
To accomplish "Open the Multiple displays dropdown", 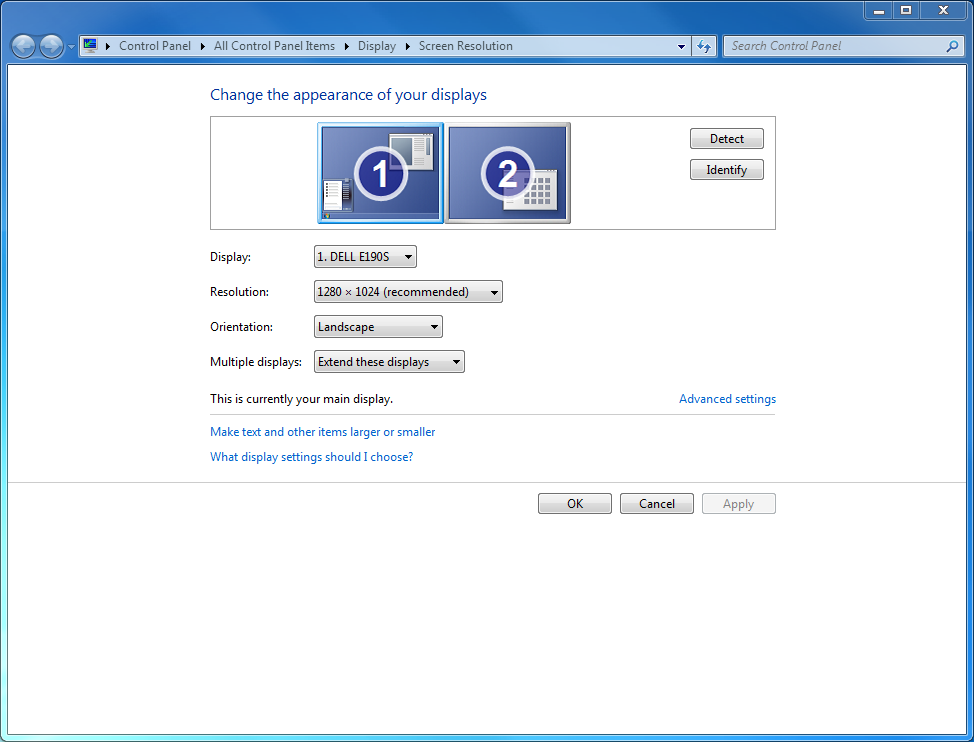I will click(389, 362).
